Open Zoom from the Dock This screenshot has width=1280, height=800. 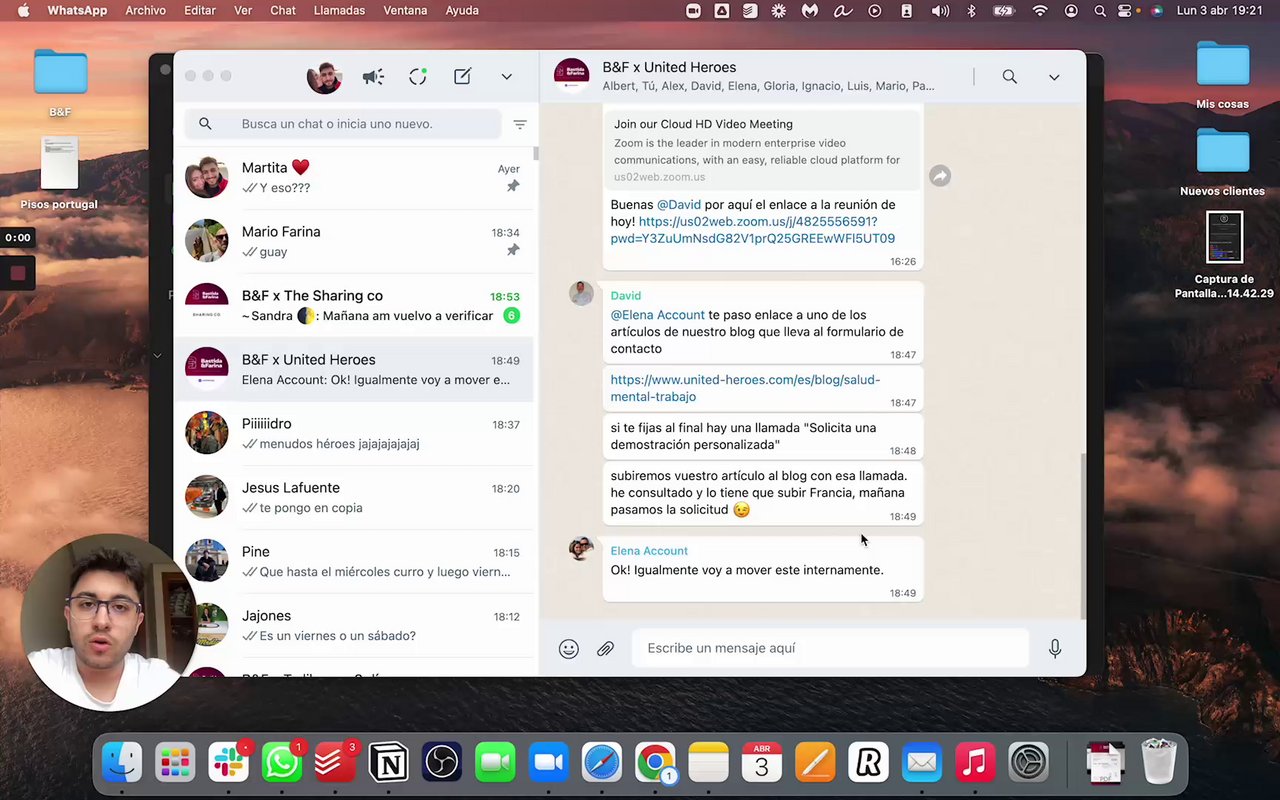click(548, 763)
